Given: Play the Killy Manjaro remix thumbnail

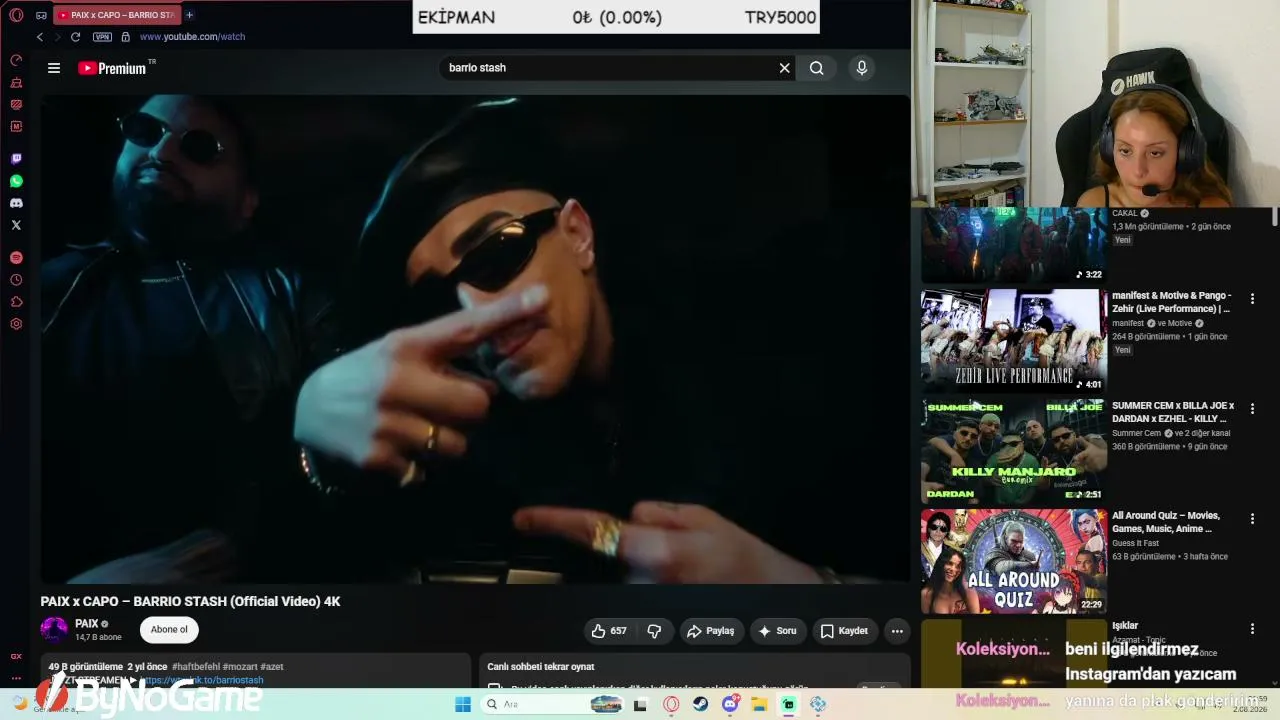Looking at the screenshot, I should (x=1014, y=451).
